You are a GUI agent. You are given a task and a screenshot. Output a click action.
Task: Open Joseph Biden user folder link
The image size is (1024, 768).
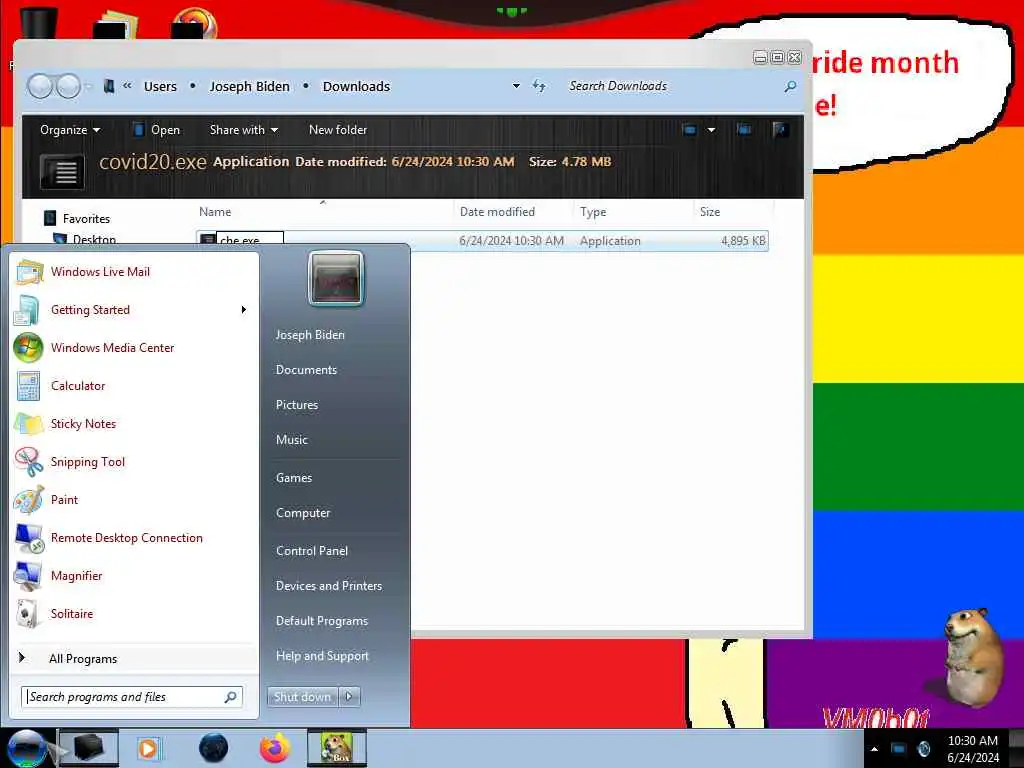[x=310, y=334]
